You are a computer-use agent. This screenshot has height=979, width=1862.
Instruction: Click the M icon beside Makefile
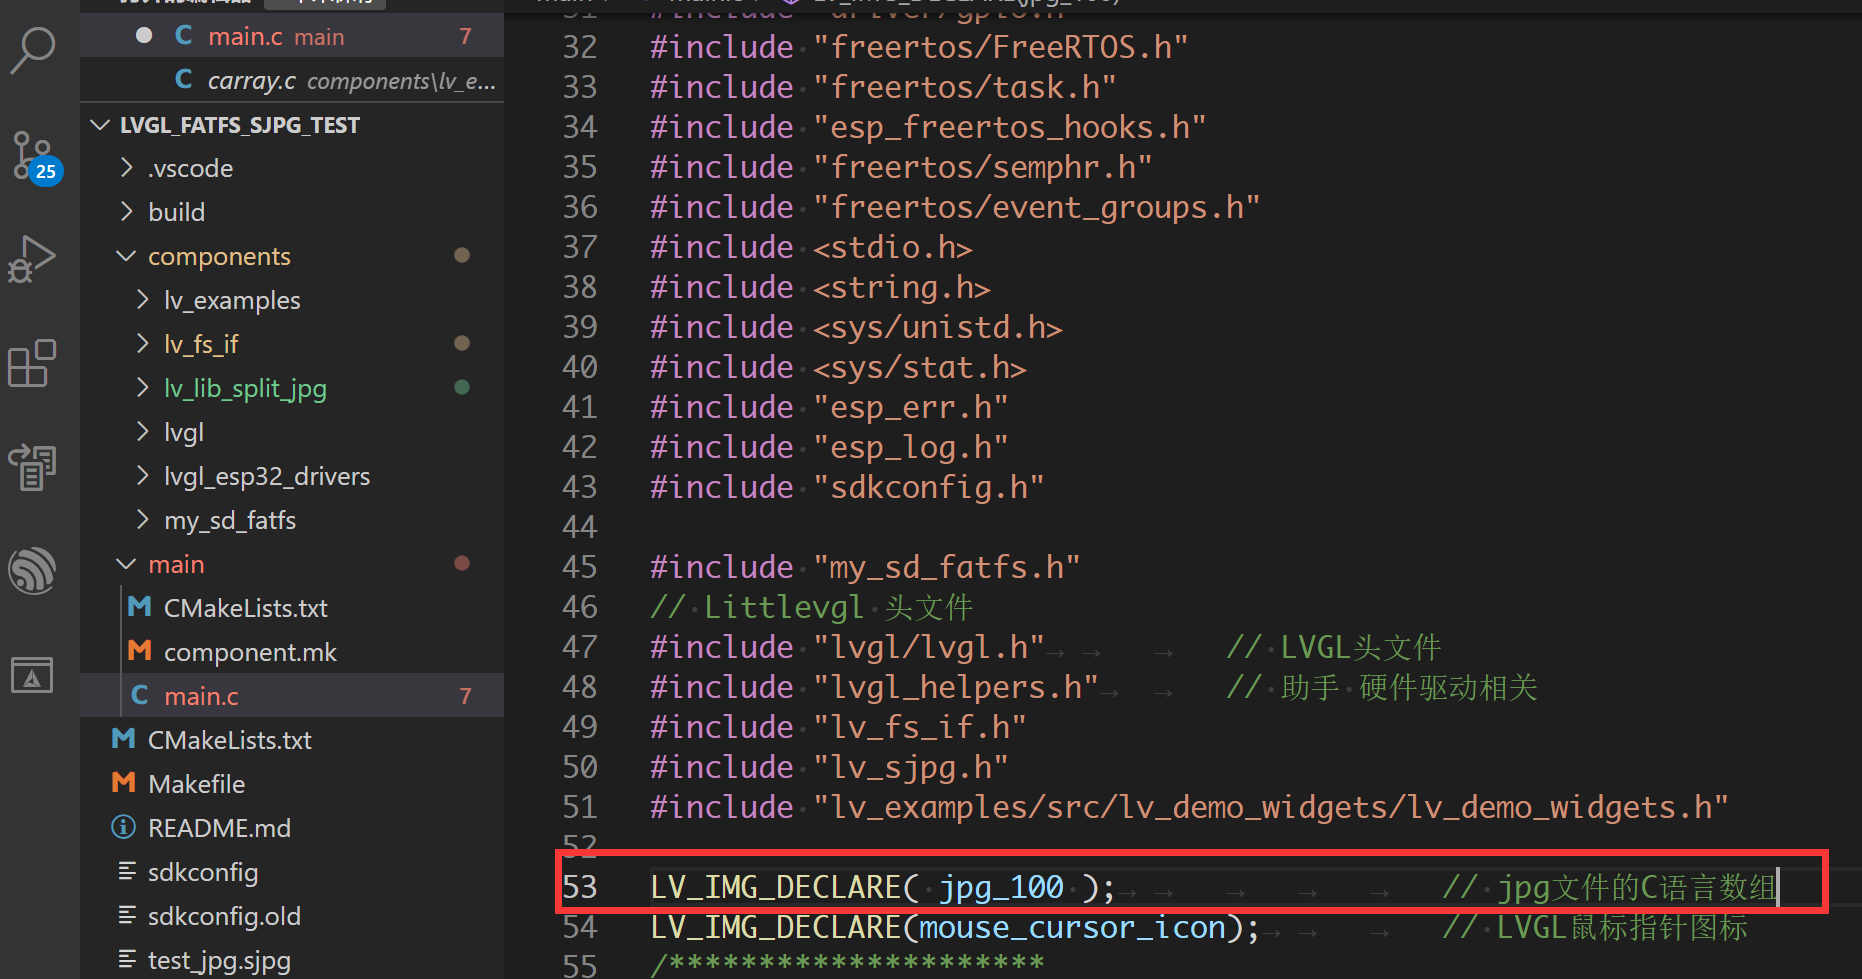tap(122, 783)
